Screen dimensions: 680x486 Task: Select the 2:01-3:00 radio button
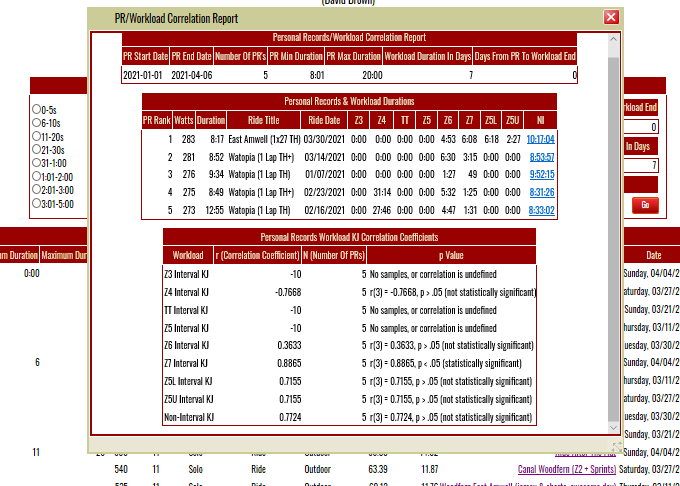[36, 189]
